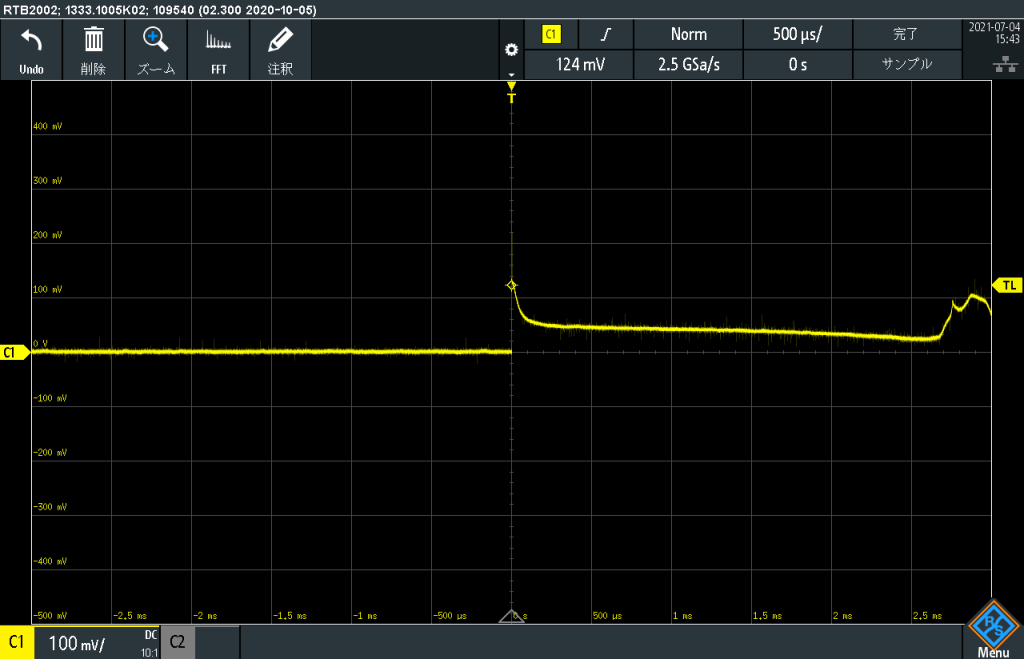Expand the toolbar arrow below the gear
The height and width of the screenshot is (659, 1024).
pos(512,74)
